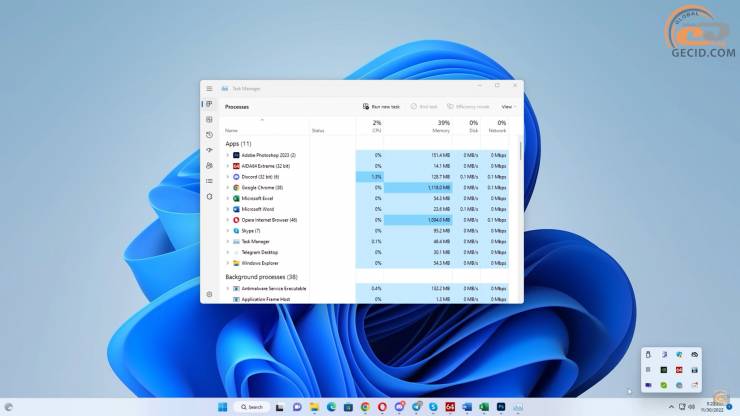
Task: Expand the Skype (7) process group
Action: [227, 231]
